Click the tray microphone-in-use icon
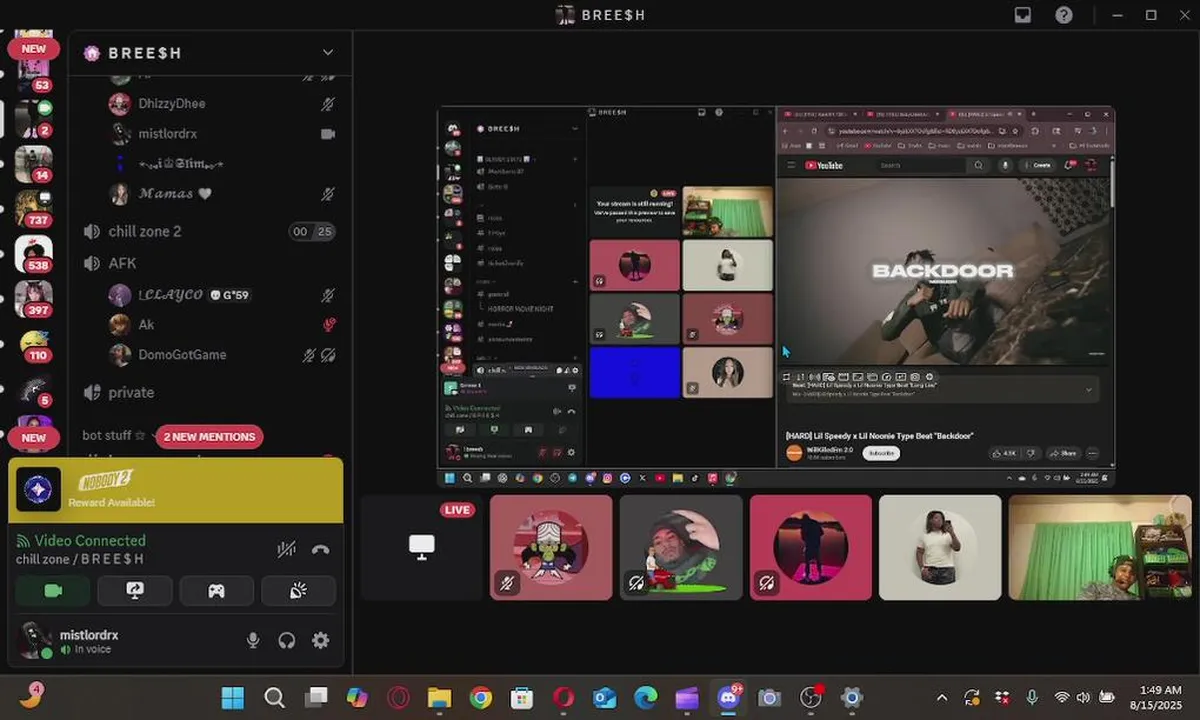Image resolution: width=1200 pixels, height=720 pixels. pyautogui.click(x=1031, y=698)
